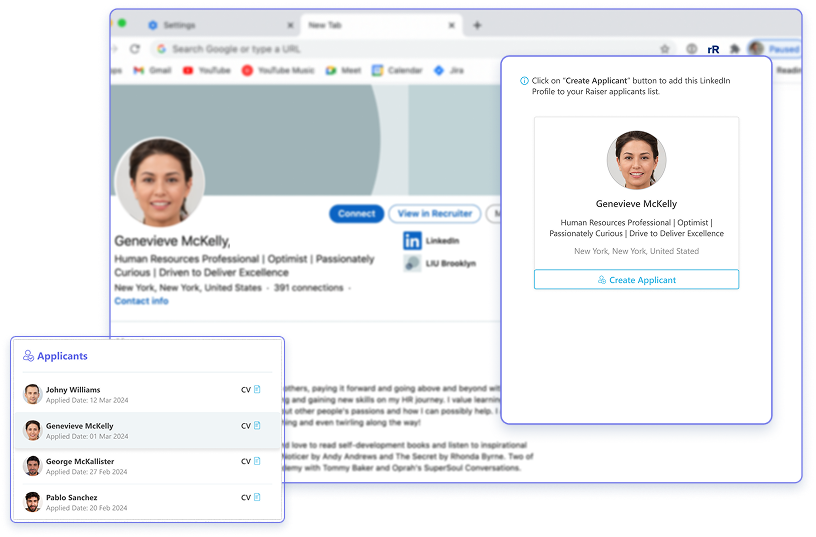
Task: Click the blue Connect button
Action: [x=356, y=213]
